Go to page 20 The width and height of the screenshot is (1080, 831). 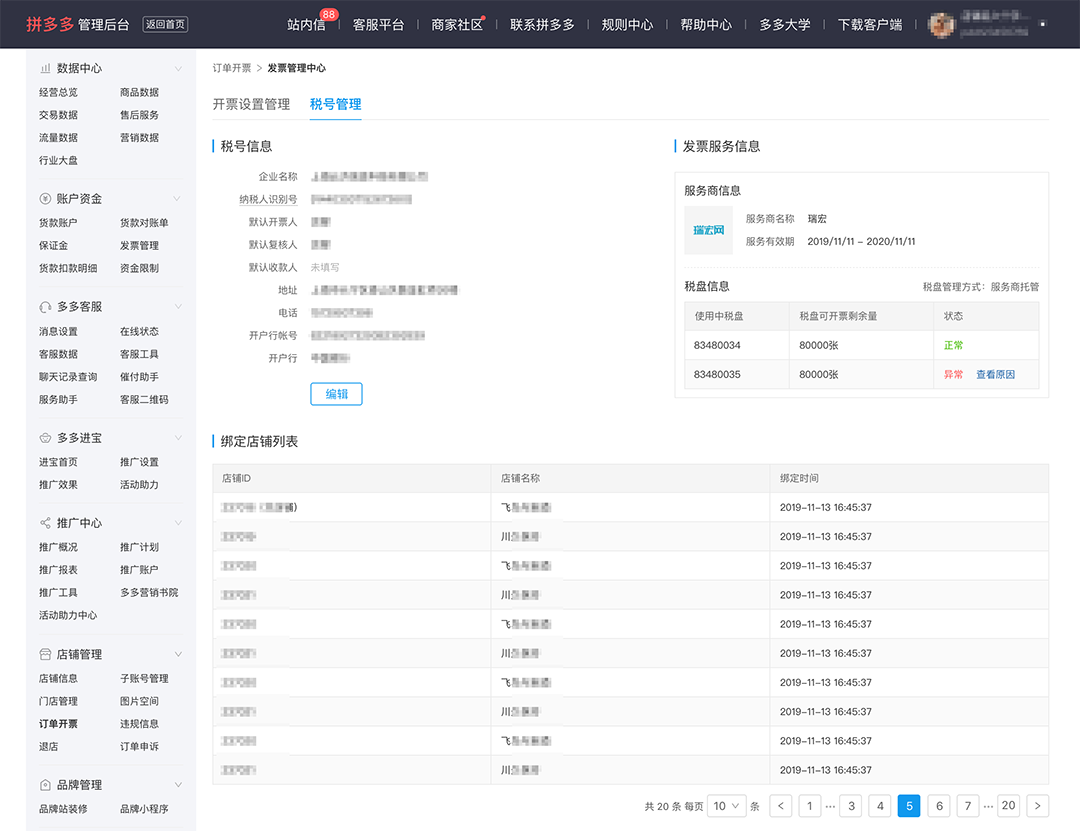click(x=1008, y=806)
